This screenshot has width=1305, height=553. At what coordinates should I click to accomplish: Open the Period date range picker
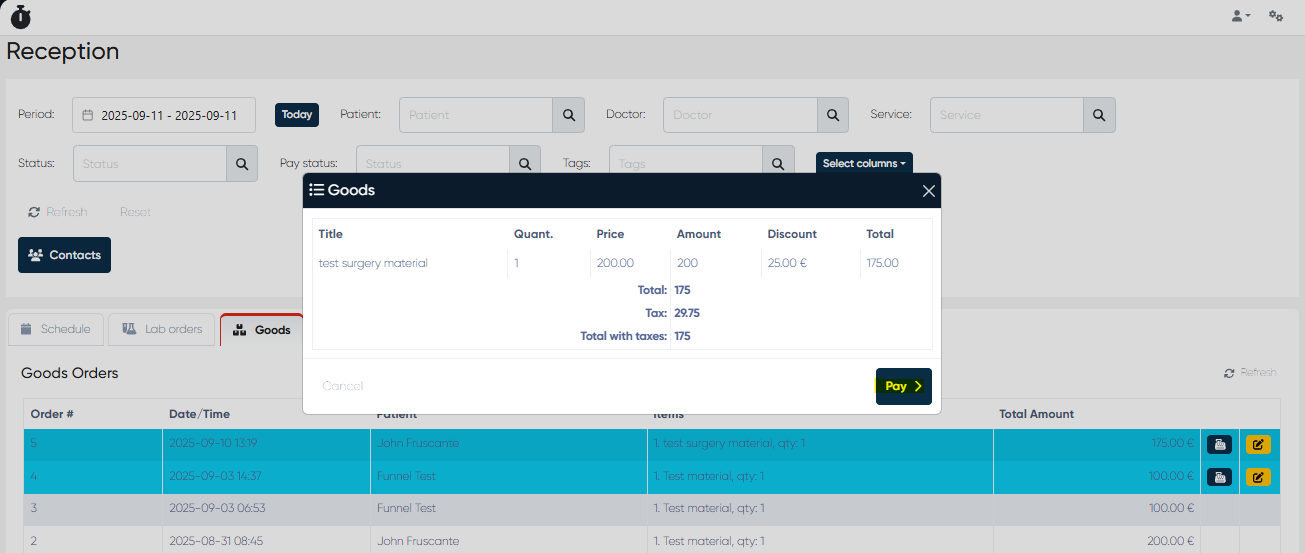[164, 115]
